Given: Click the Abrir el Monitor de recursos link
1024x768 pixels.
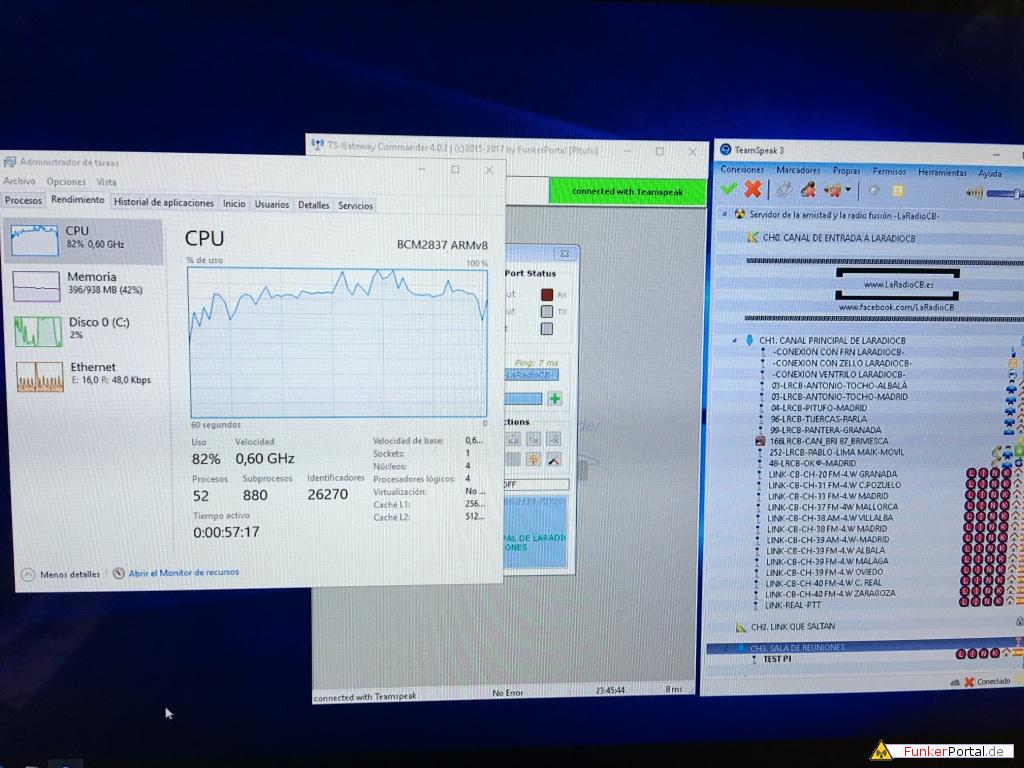Looking at the screenshot, I should click(183, 573).
